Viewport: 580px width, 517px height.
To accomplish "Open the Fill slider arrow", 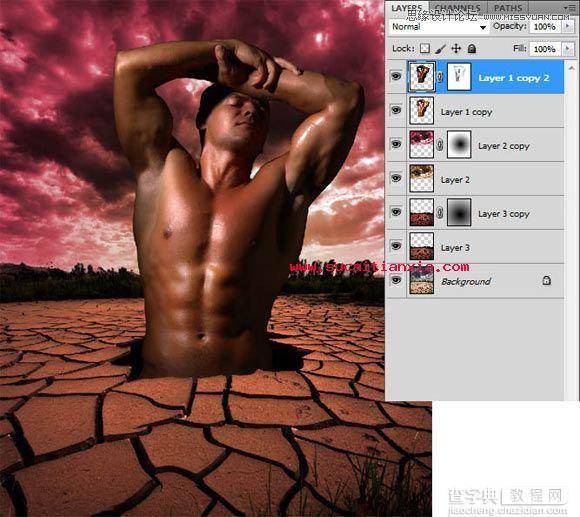I will pyautogui.click(x=568, y=49).
